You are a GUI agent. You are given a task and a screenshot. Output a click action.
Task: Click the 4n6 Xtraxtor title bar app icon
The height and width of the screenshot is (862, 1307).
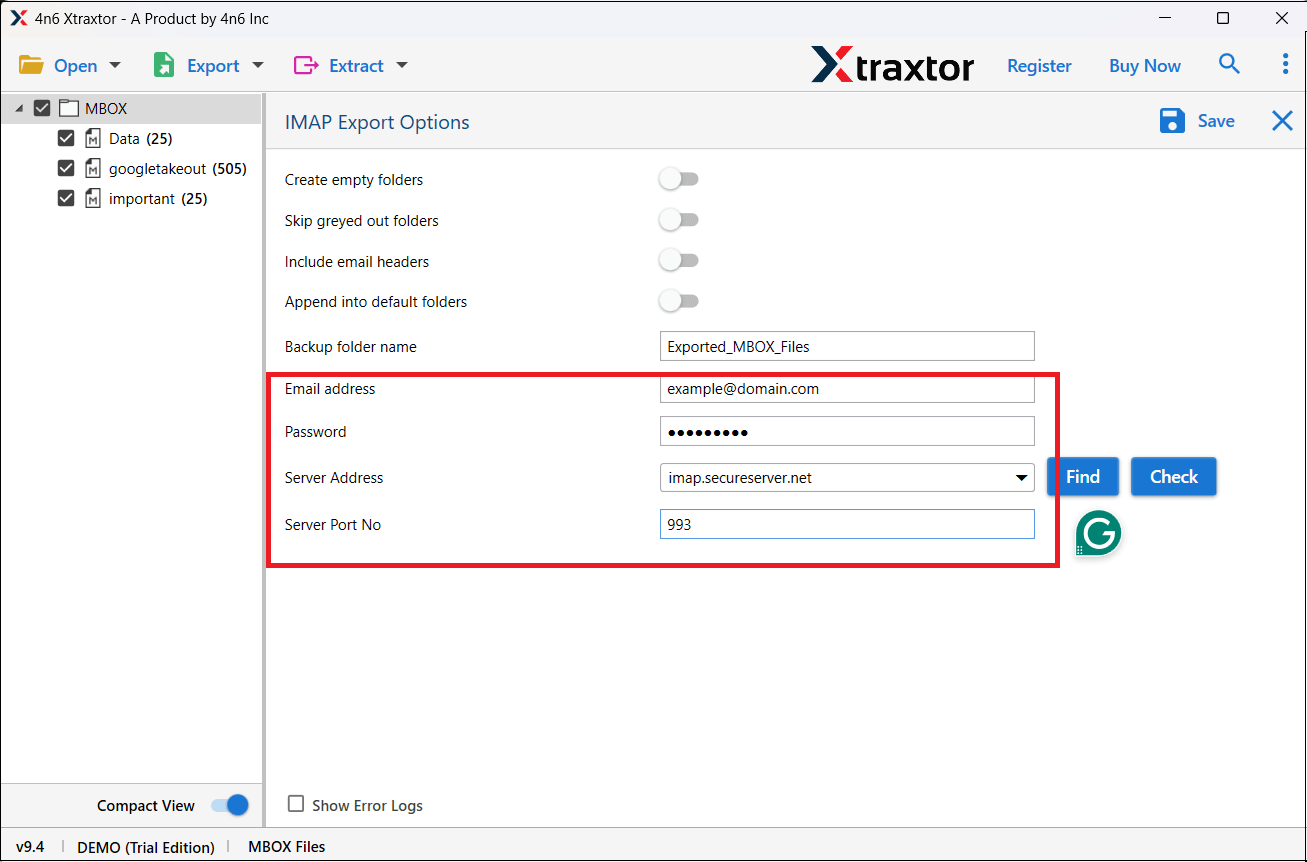[x=18, y=18]
